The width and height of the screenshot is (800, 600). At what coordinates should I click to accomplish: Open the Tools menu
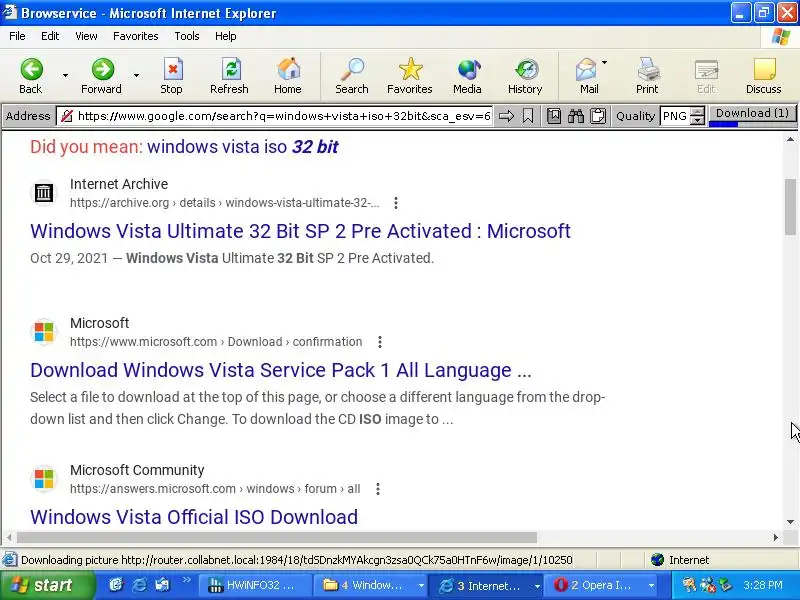(x=187, y=36)
